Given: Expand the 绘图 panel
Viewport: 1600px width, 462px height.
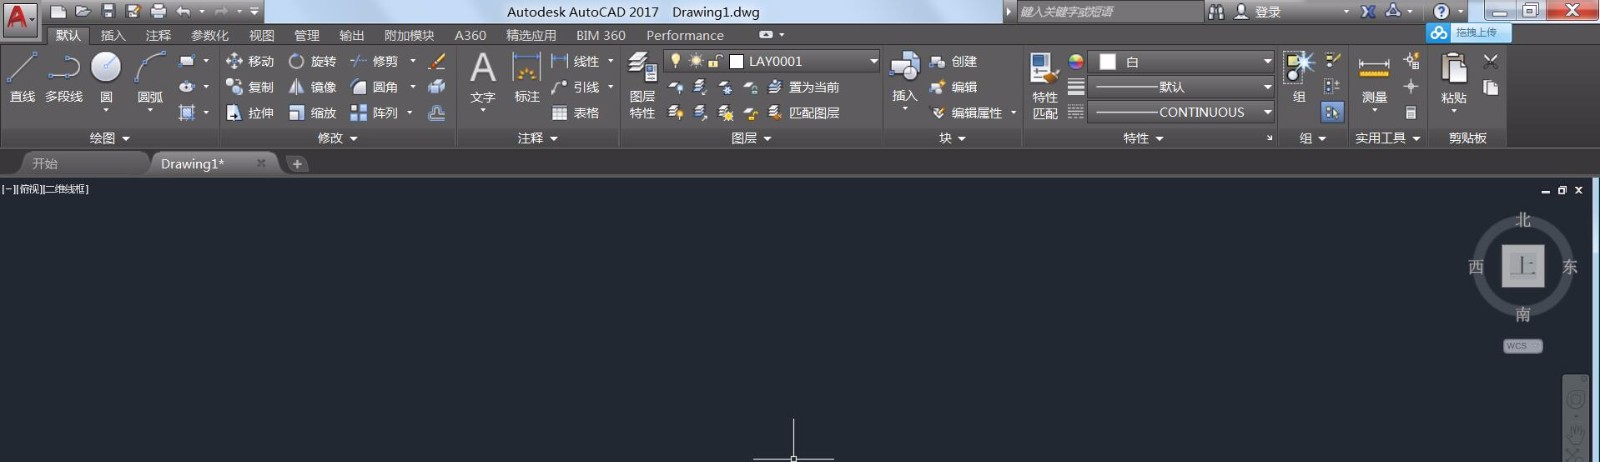Looking at the screenshot, I should click(x=110, y=138).
